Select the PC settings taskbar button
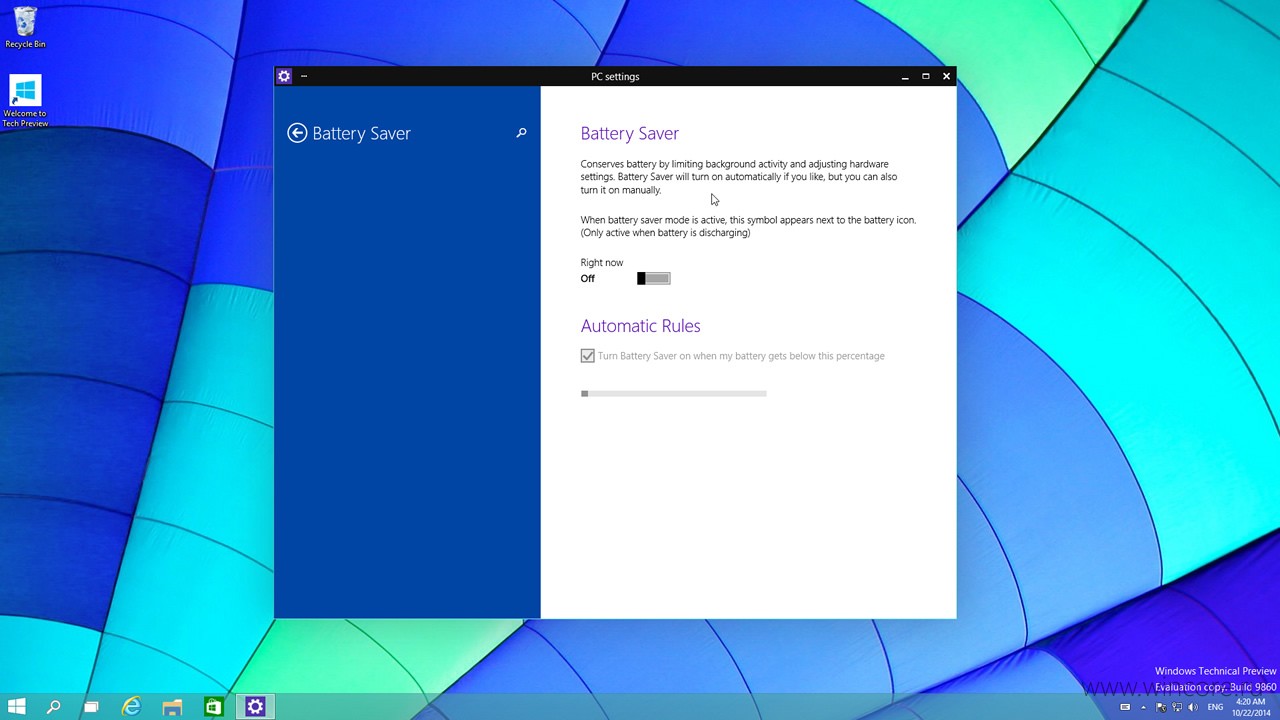Viewport: 1280px width, 720px height. tap(255, 707)
